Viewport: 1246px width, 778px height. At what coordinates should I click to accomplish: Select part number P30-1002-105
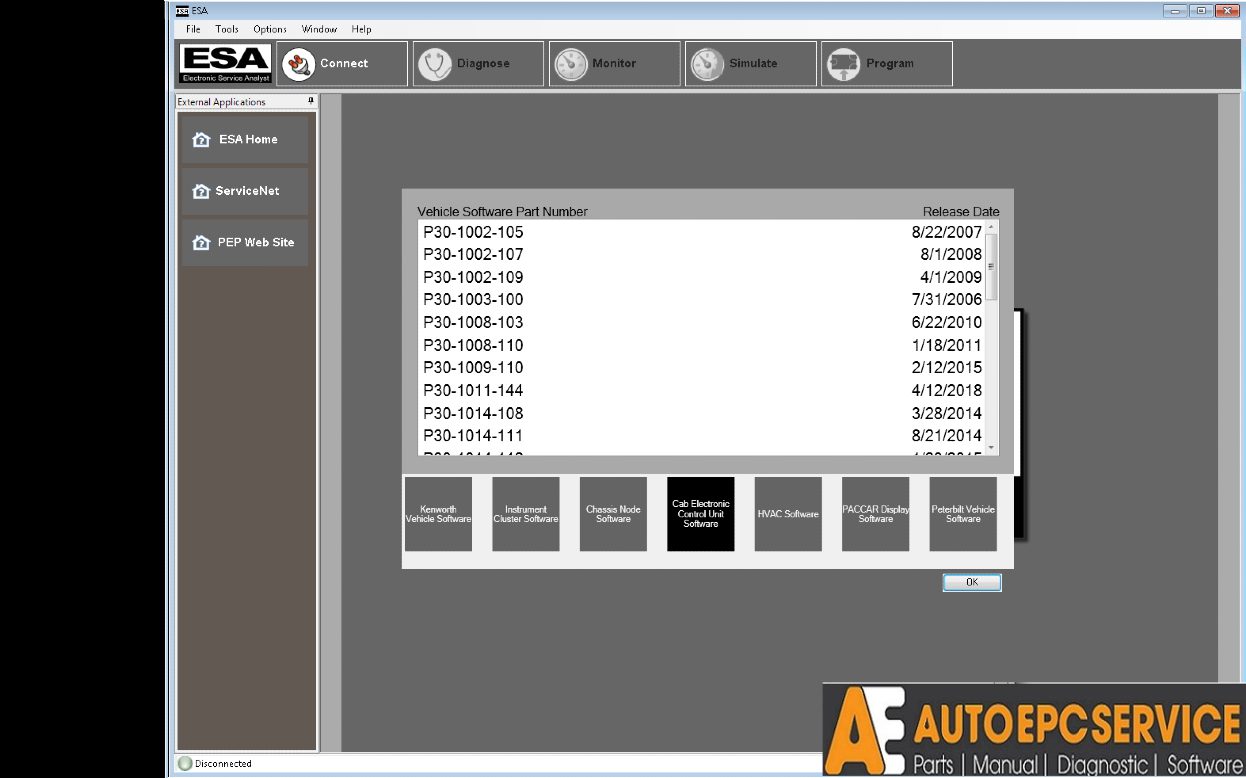coord(473,232)
